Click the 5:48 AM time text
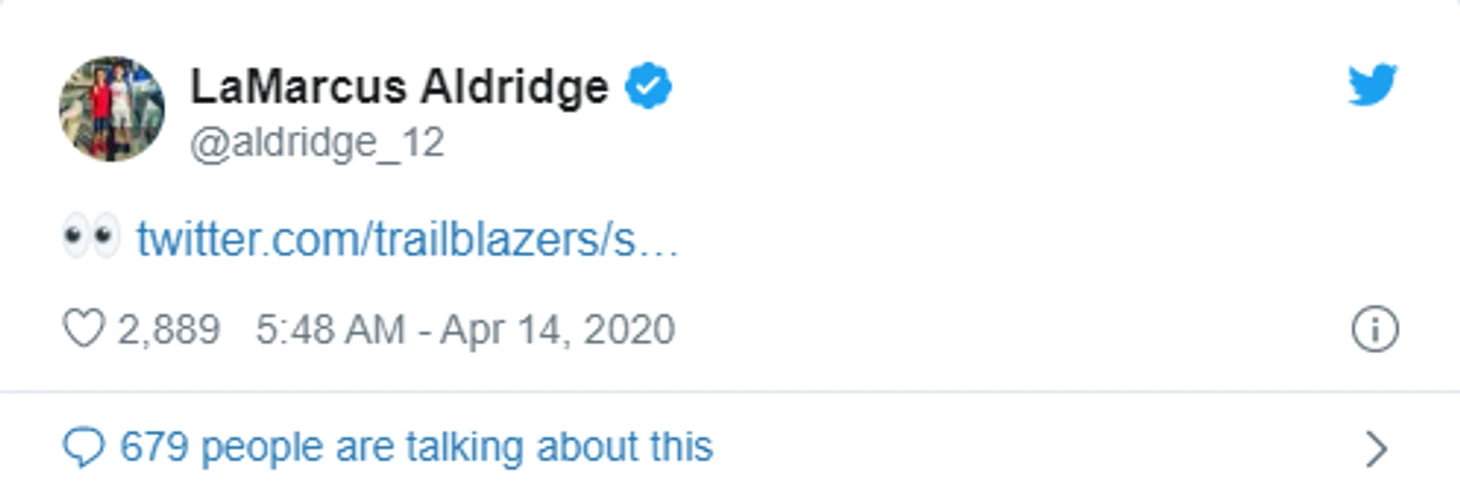The image size is (1460, 493). tap(330, 329)
